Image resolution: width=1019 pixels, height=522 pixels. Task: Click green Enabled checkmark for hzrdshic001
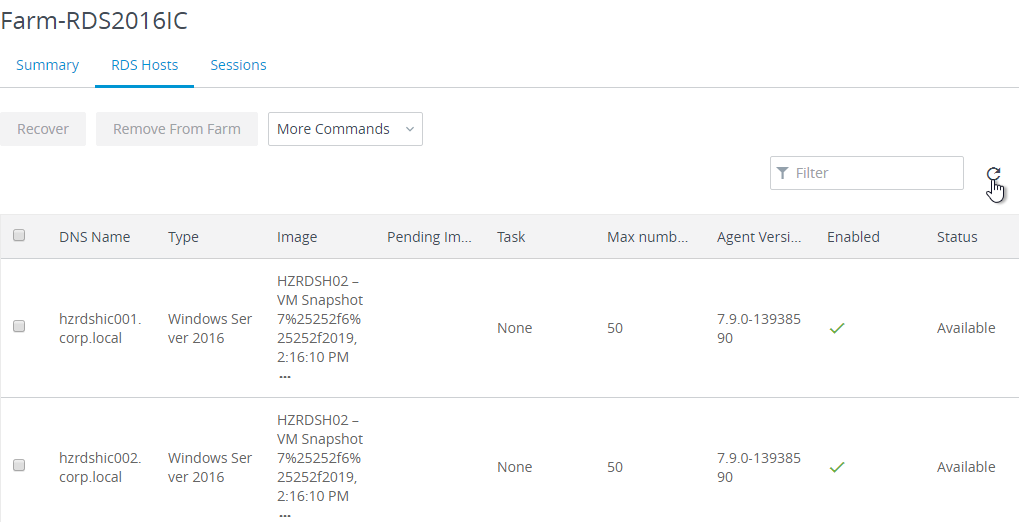point(837,328)
